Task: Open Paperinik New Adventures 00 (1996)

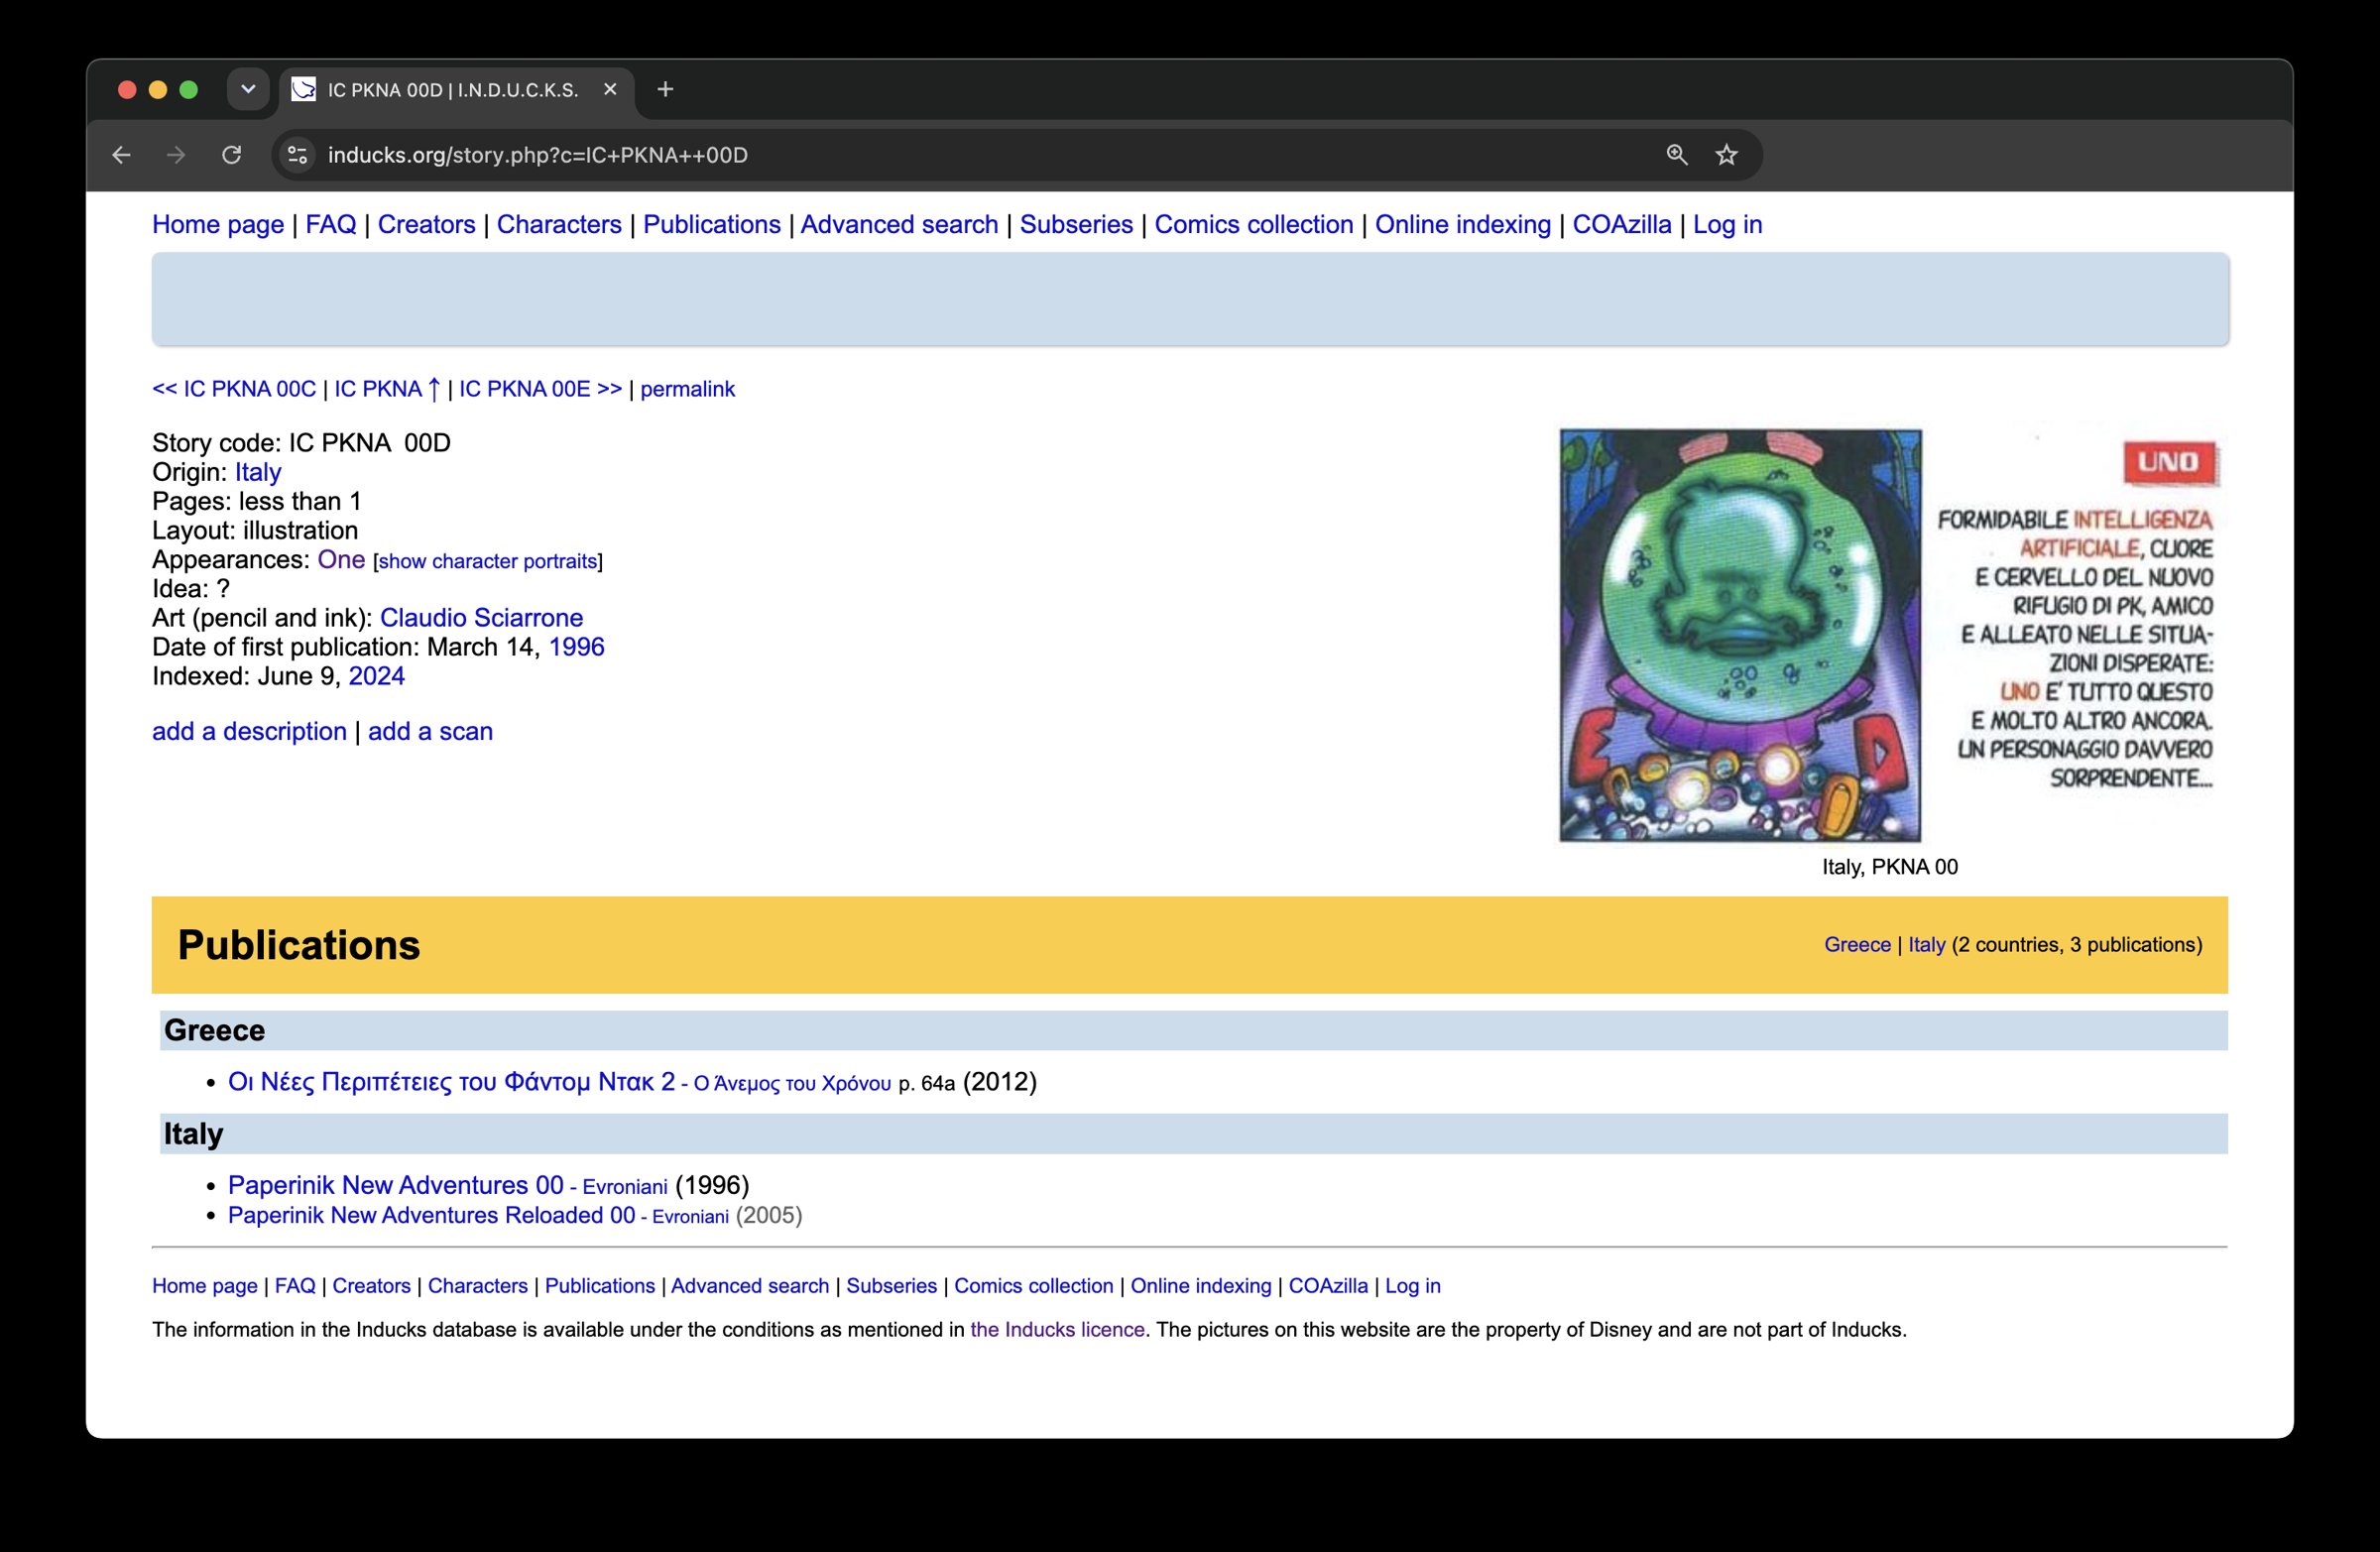Action: click(447, 1185)
